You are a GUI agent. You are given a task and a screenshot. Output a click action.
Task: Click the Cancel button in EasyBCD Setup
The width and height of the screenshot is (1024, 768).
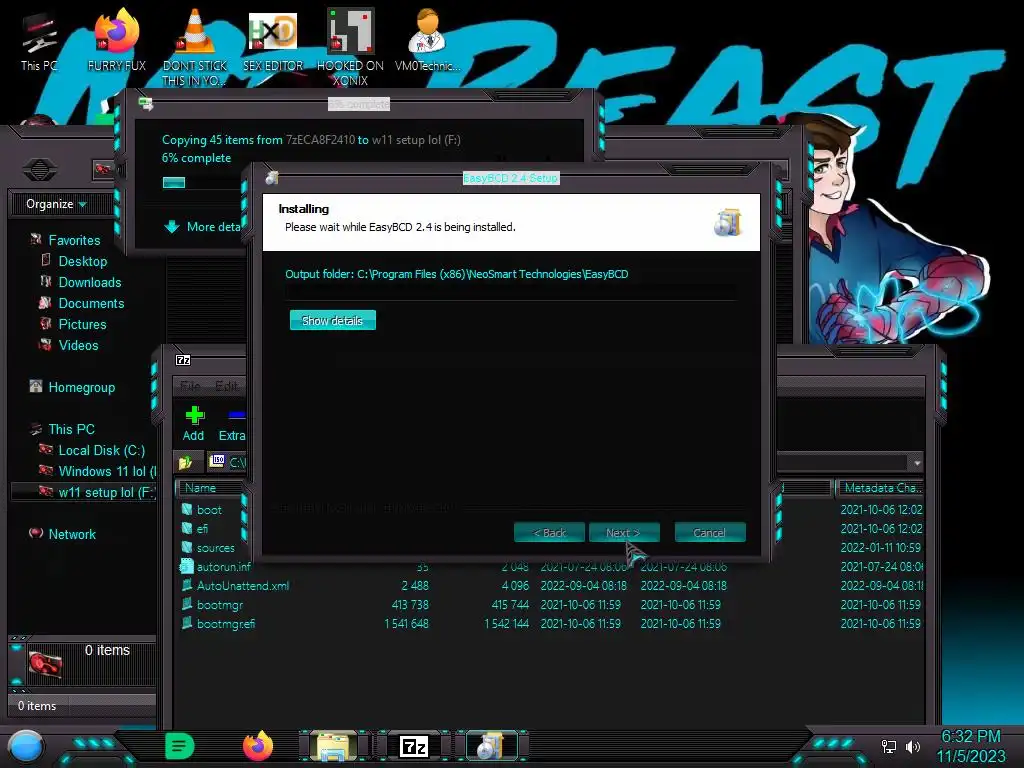[709, 532]
